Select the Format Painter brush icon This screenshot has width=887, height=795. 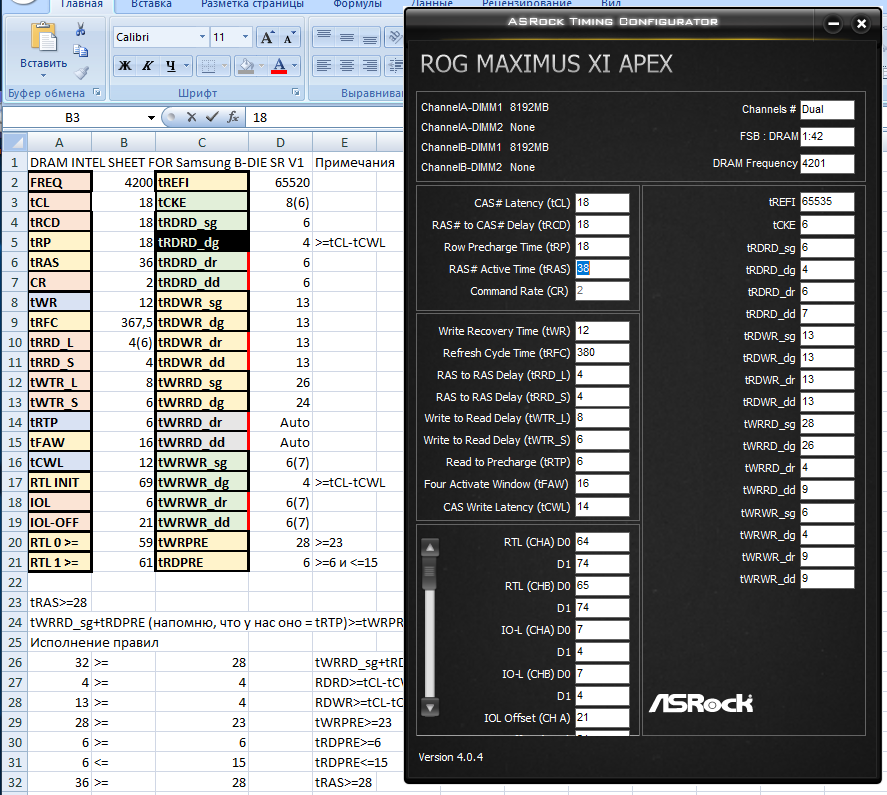[81, 72]
